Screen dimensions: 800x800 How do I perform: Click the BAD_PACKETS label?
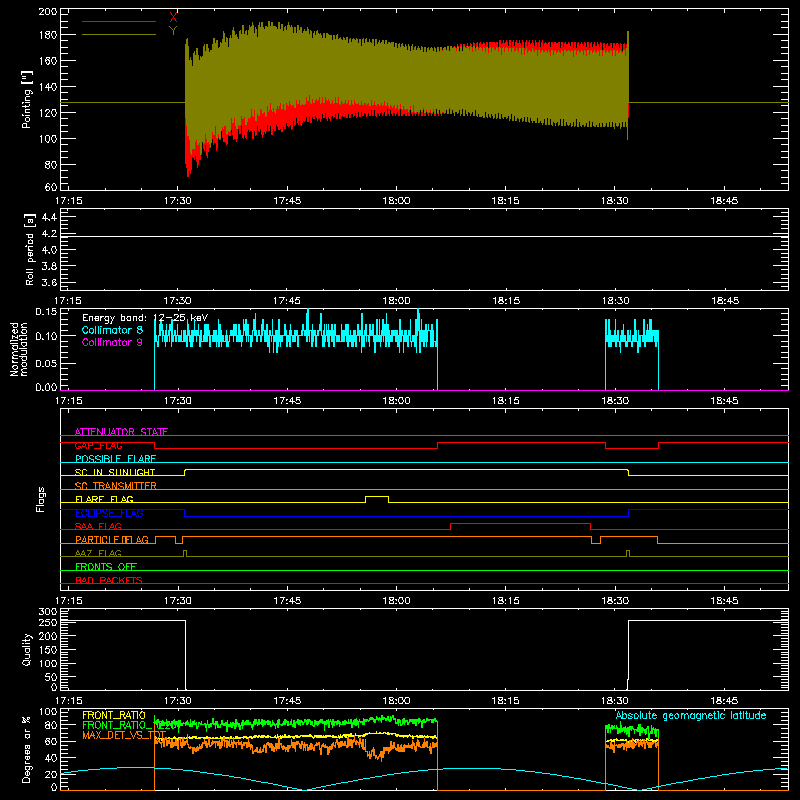109,581
